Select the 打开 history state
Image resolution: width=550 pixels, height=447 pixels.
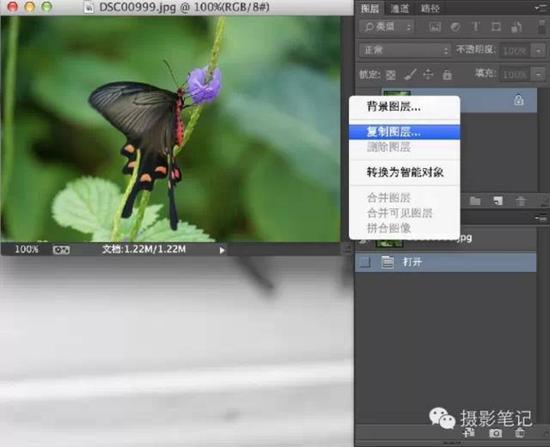446,262
